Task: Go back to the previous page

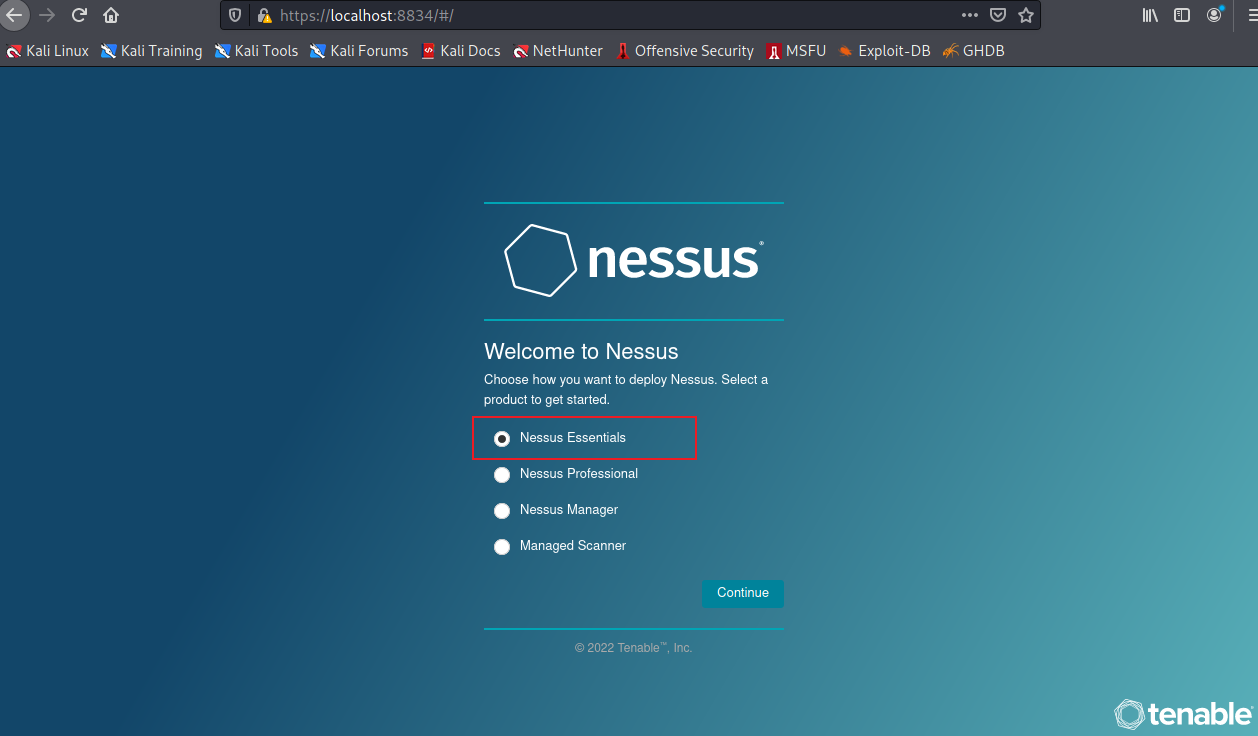Action: point(14,15)
